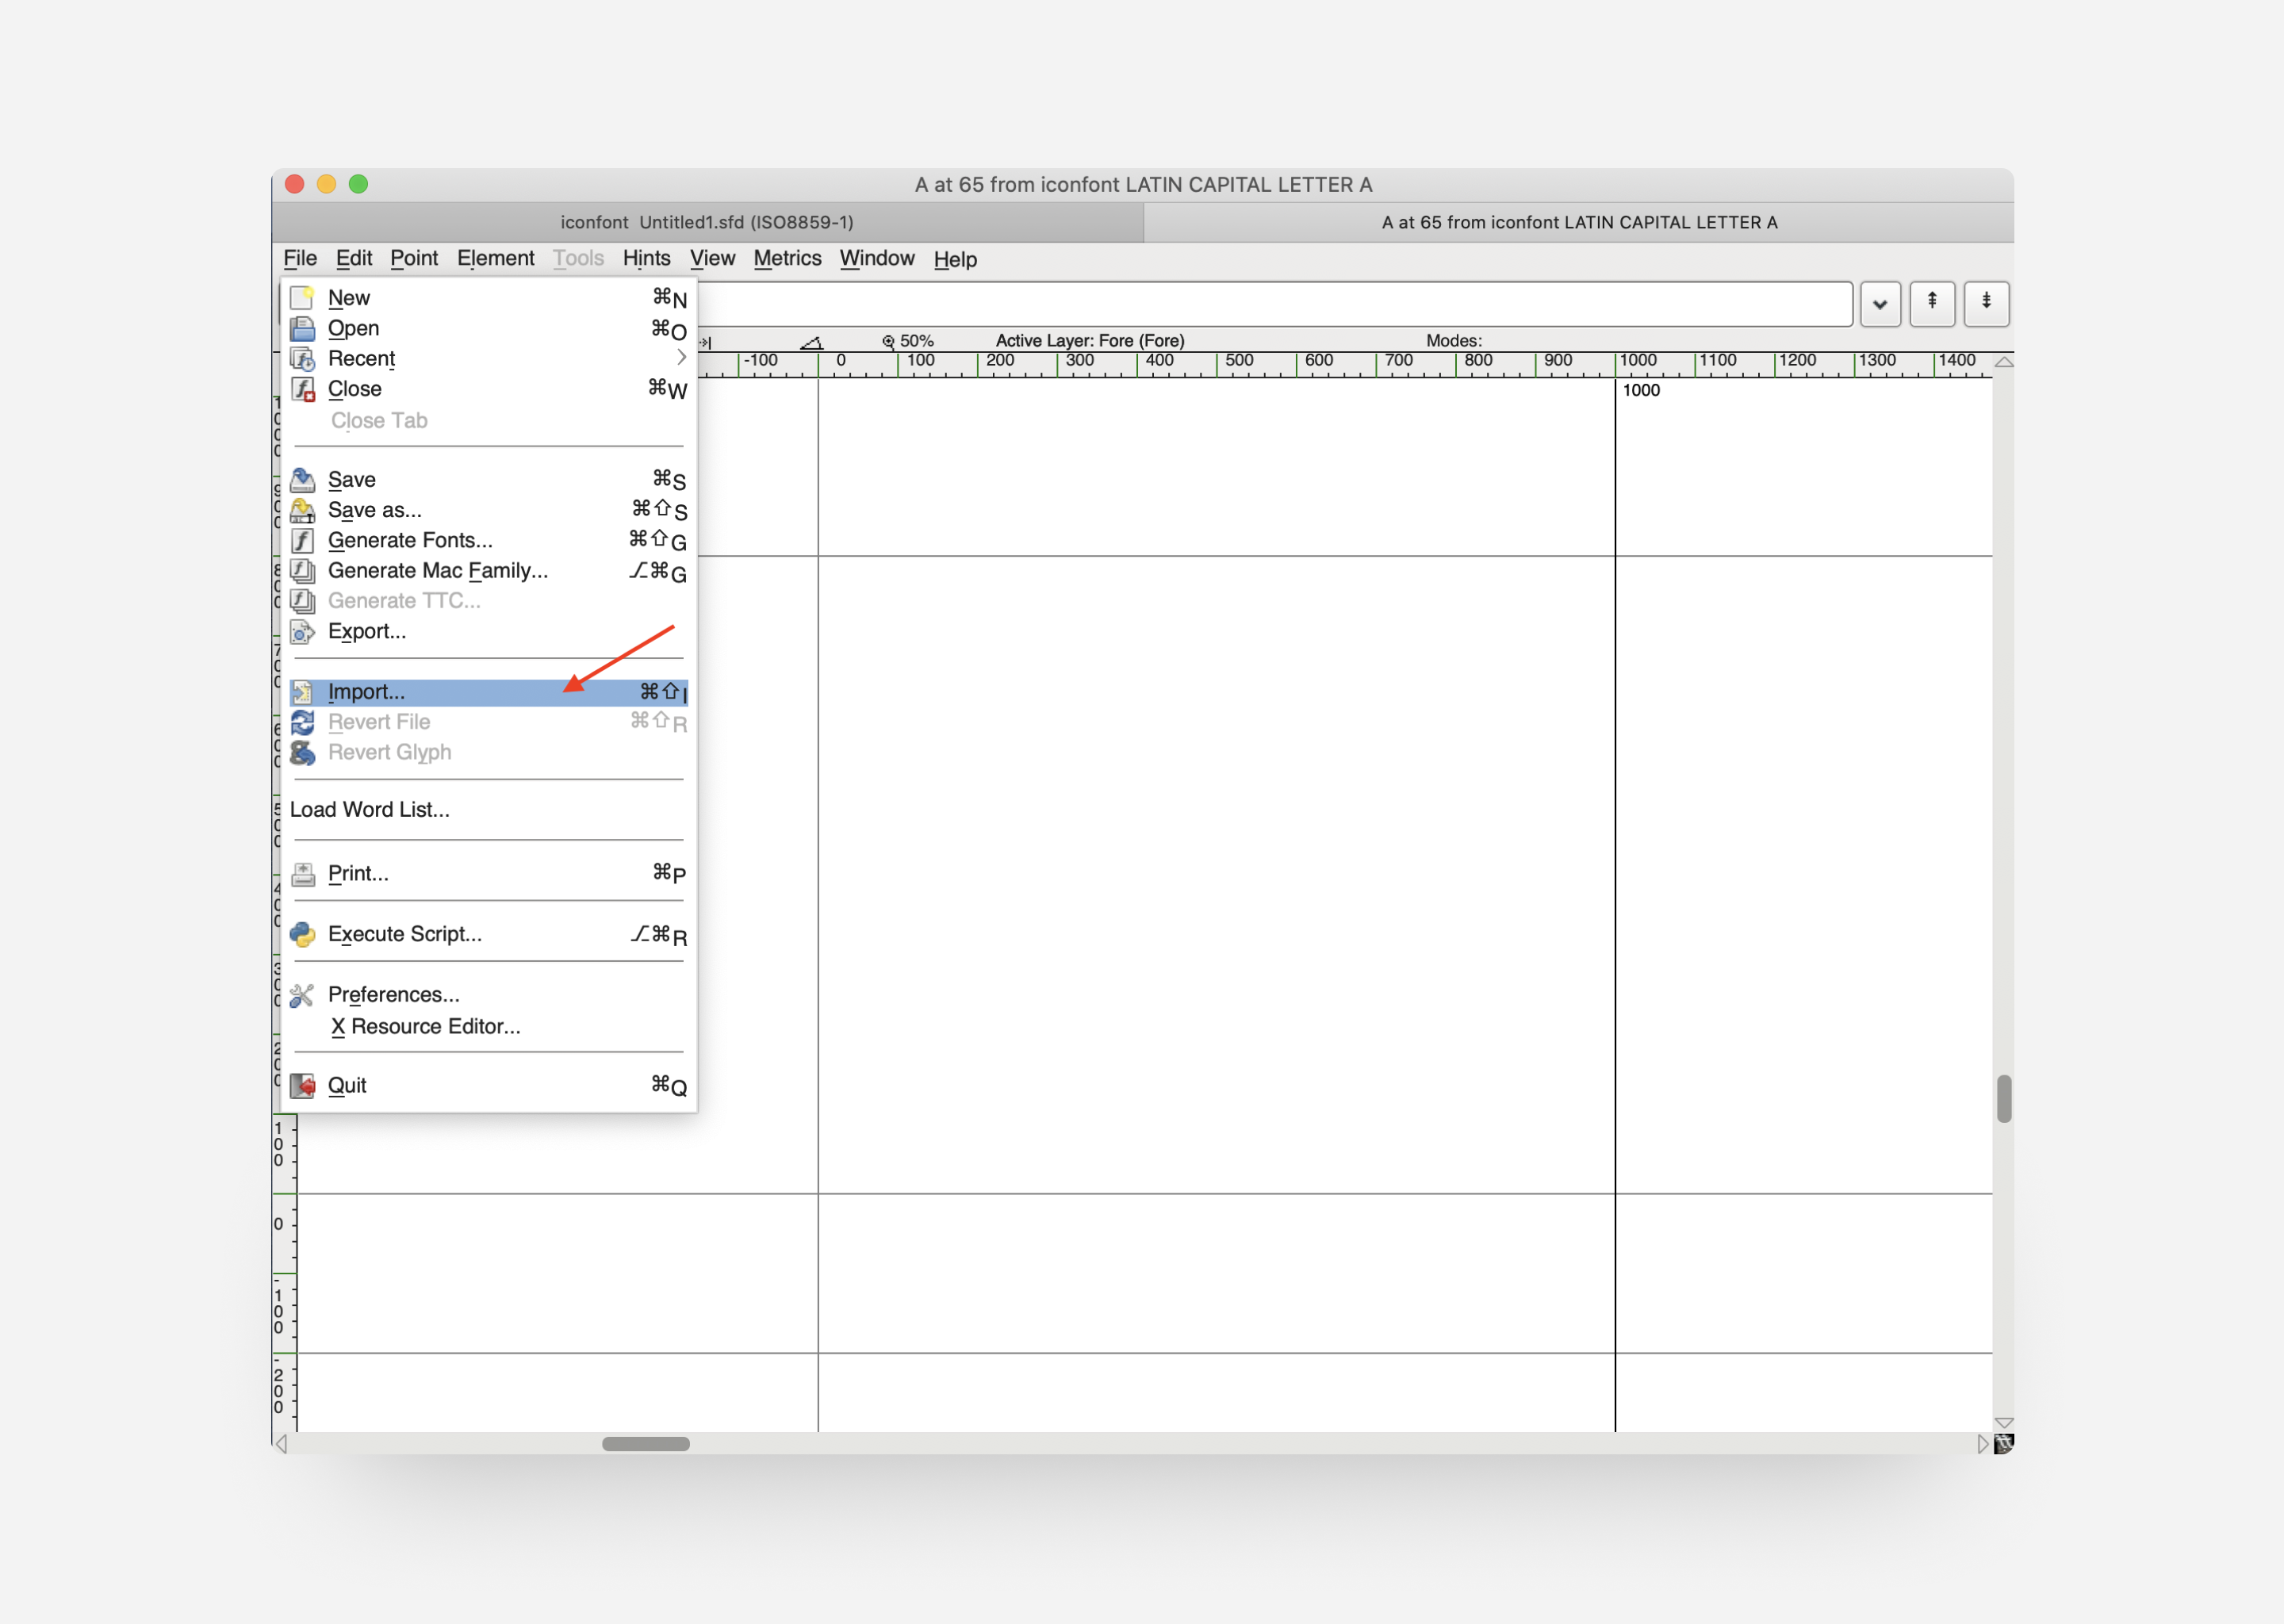Open the word list dropdown arrow
Screen dimensions: 2284x1624
coord(1880,304)
